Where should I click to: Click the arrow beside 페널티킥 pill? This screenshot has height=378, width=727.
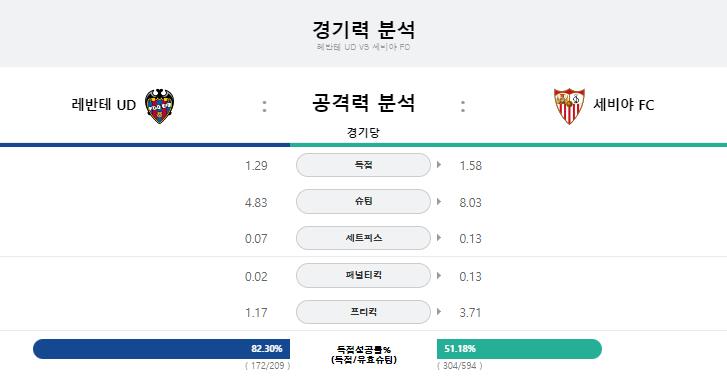click(439, 275)
